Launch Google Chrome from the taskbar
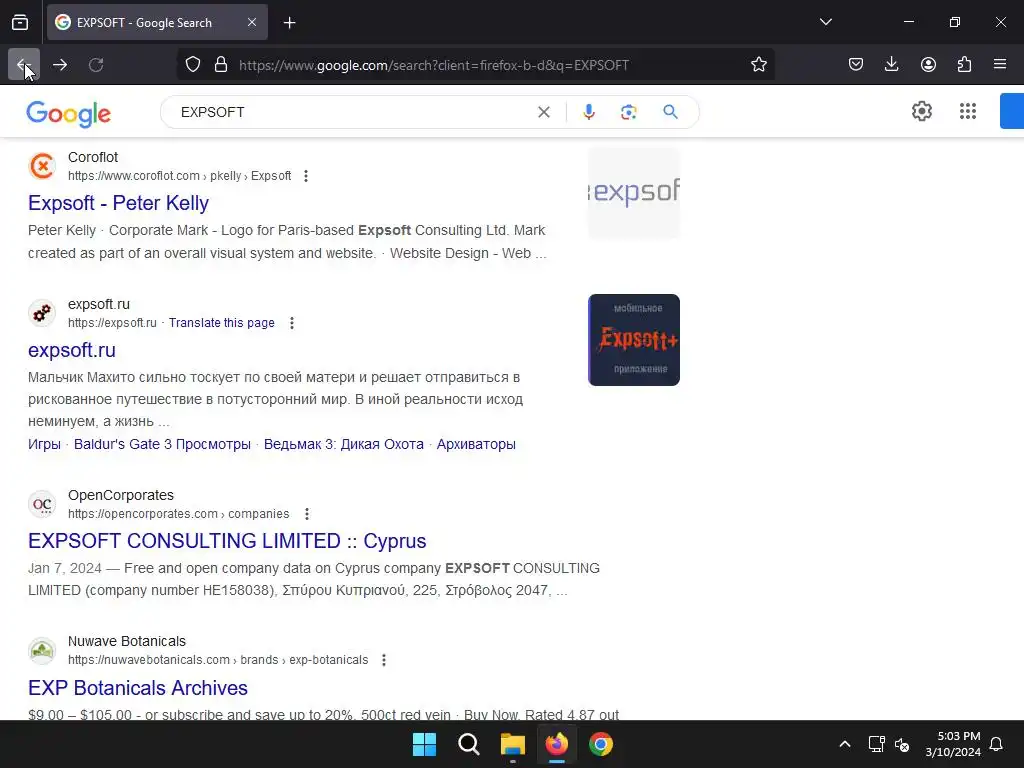1024x768 pixels. pos(601,744)
